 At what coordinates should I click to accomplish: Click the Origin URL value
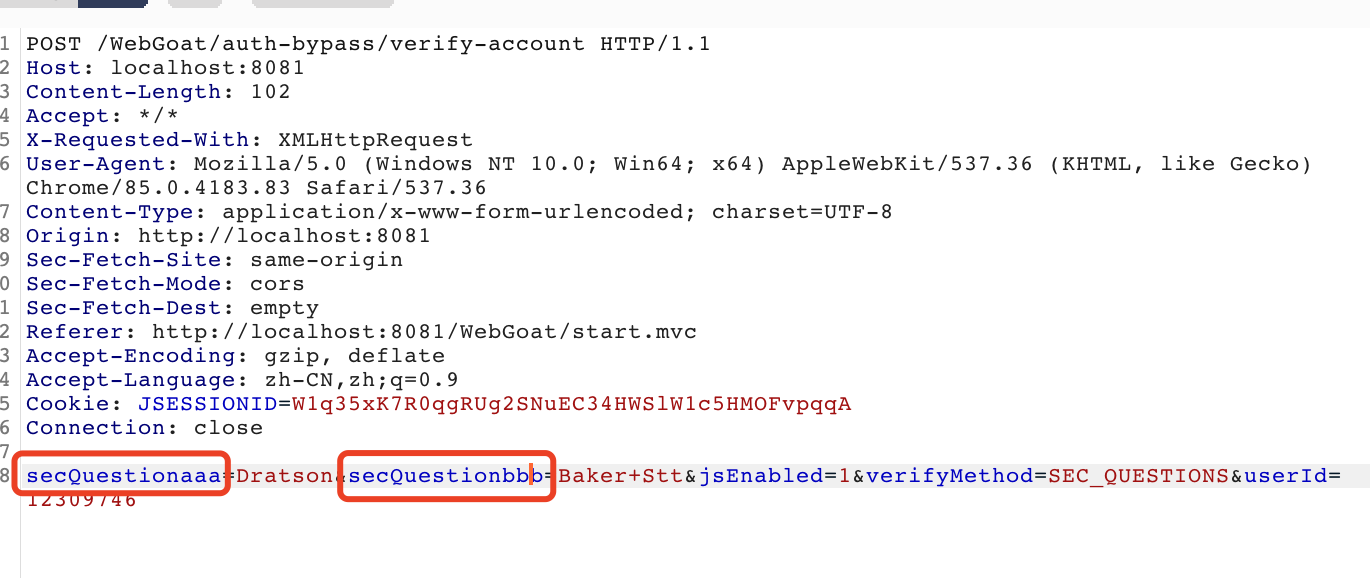(x=284, y=236)
